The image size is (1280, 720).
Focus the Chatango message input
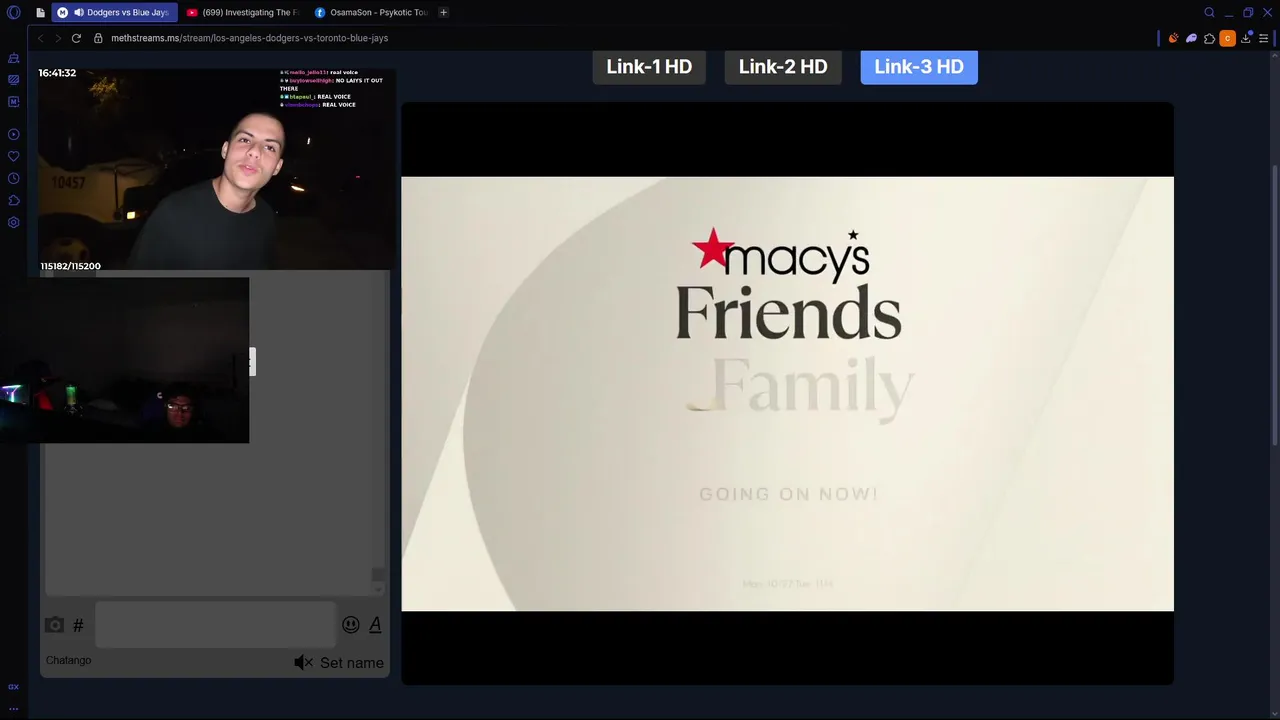pos(215,625)
